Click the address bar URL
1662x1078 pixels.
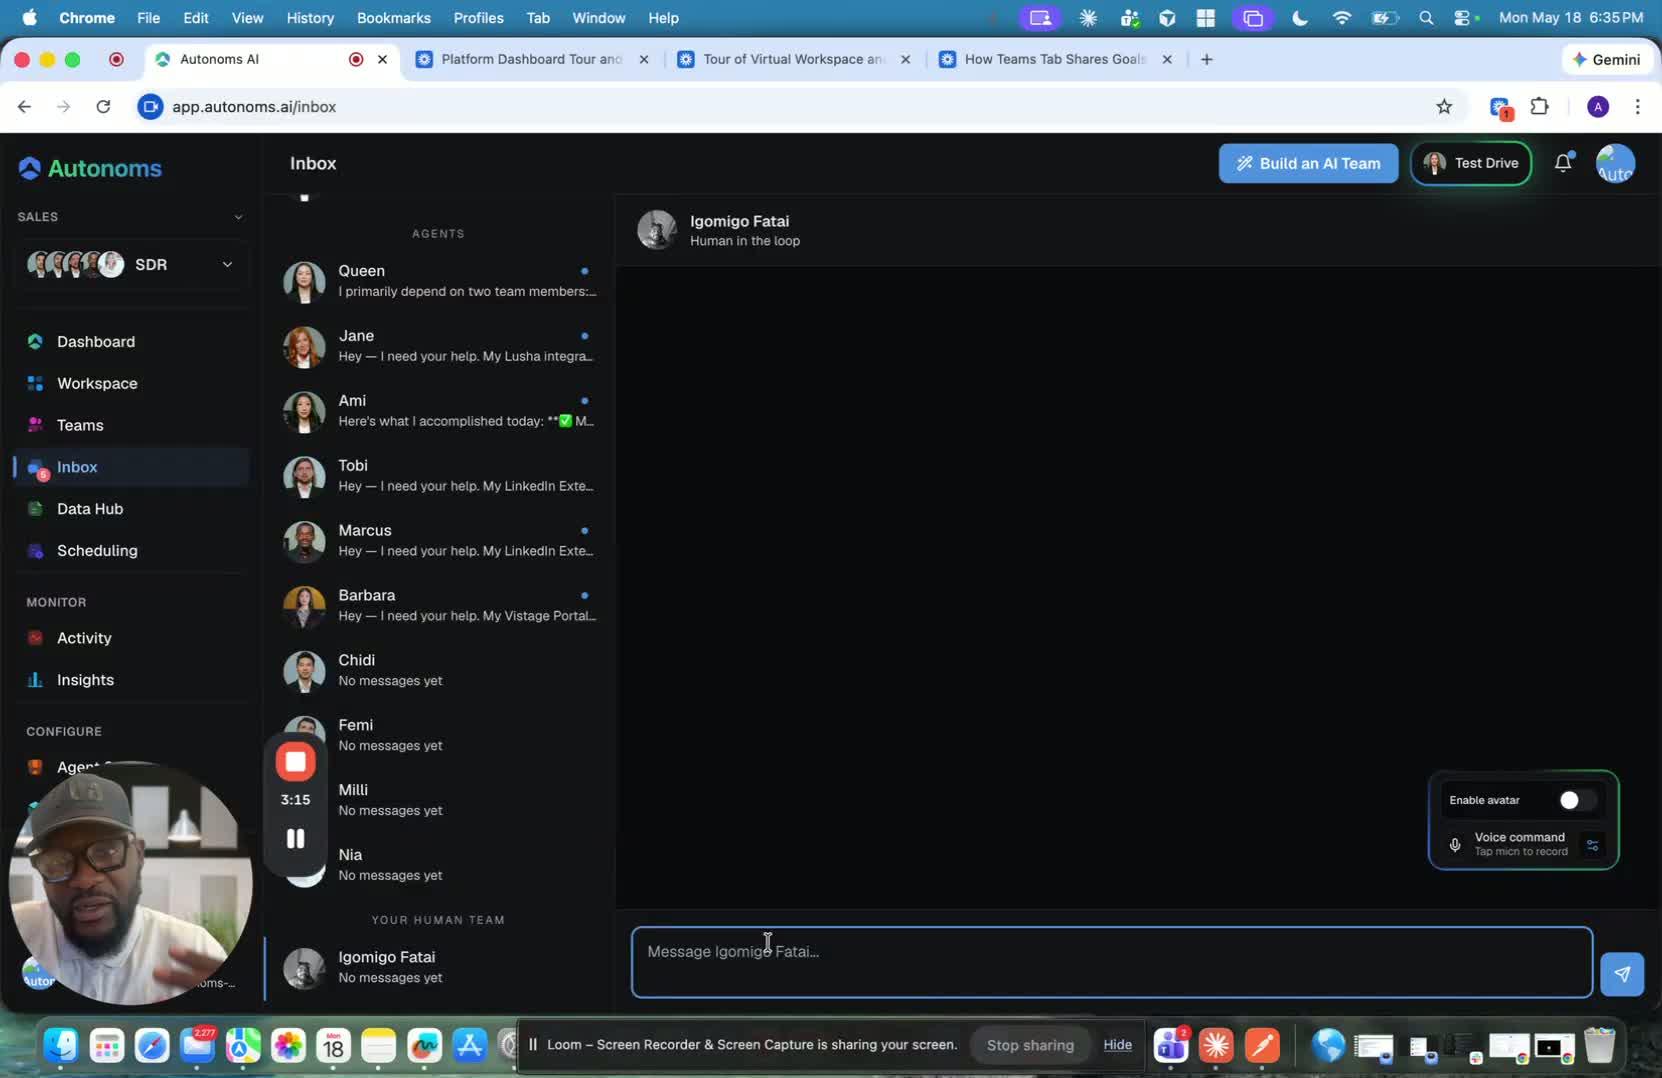(x=254, y=107)
